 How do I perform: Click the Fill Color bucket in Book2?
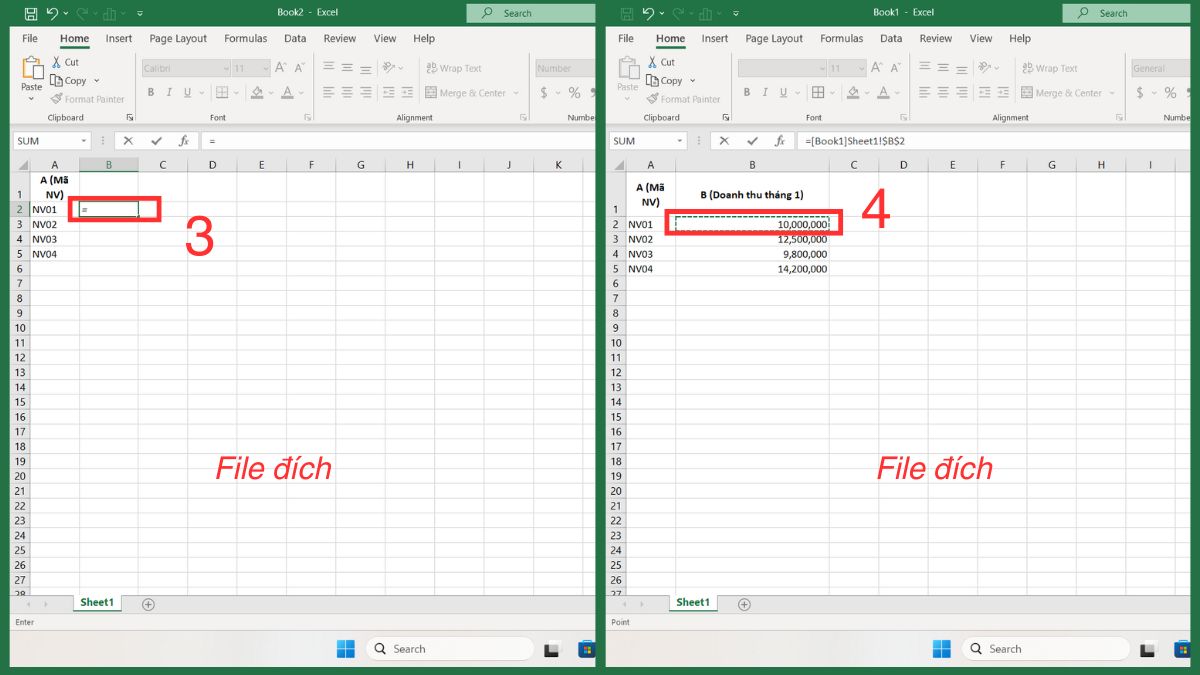point(257,92)
